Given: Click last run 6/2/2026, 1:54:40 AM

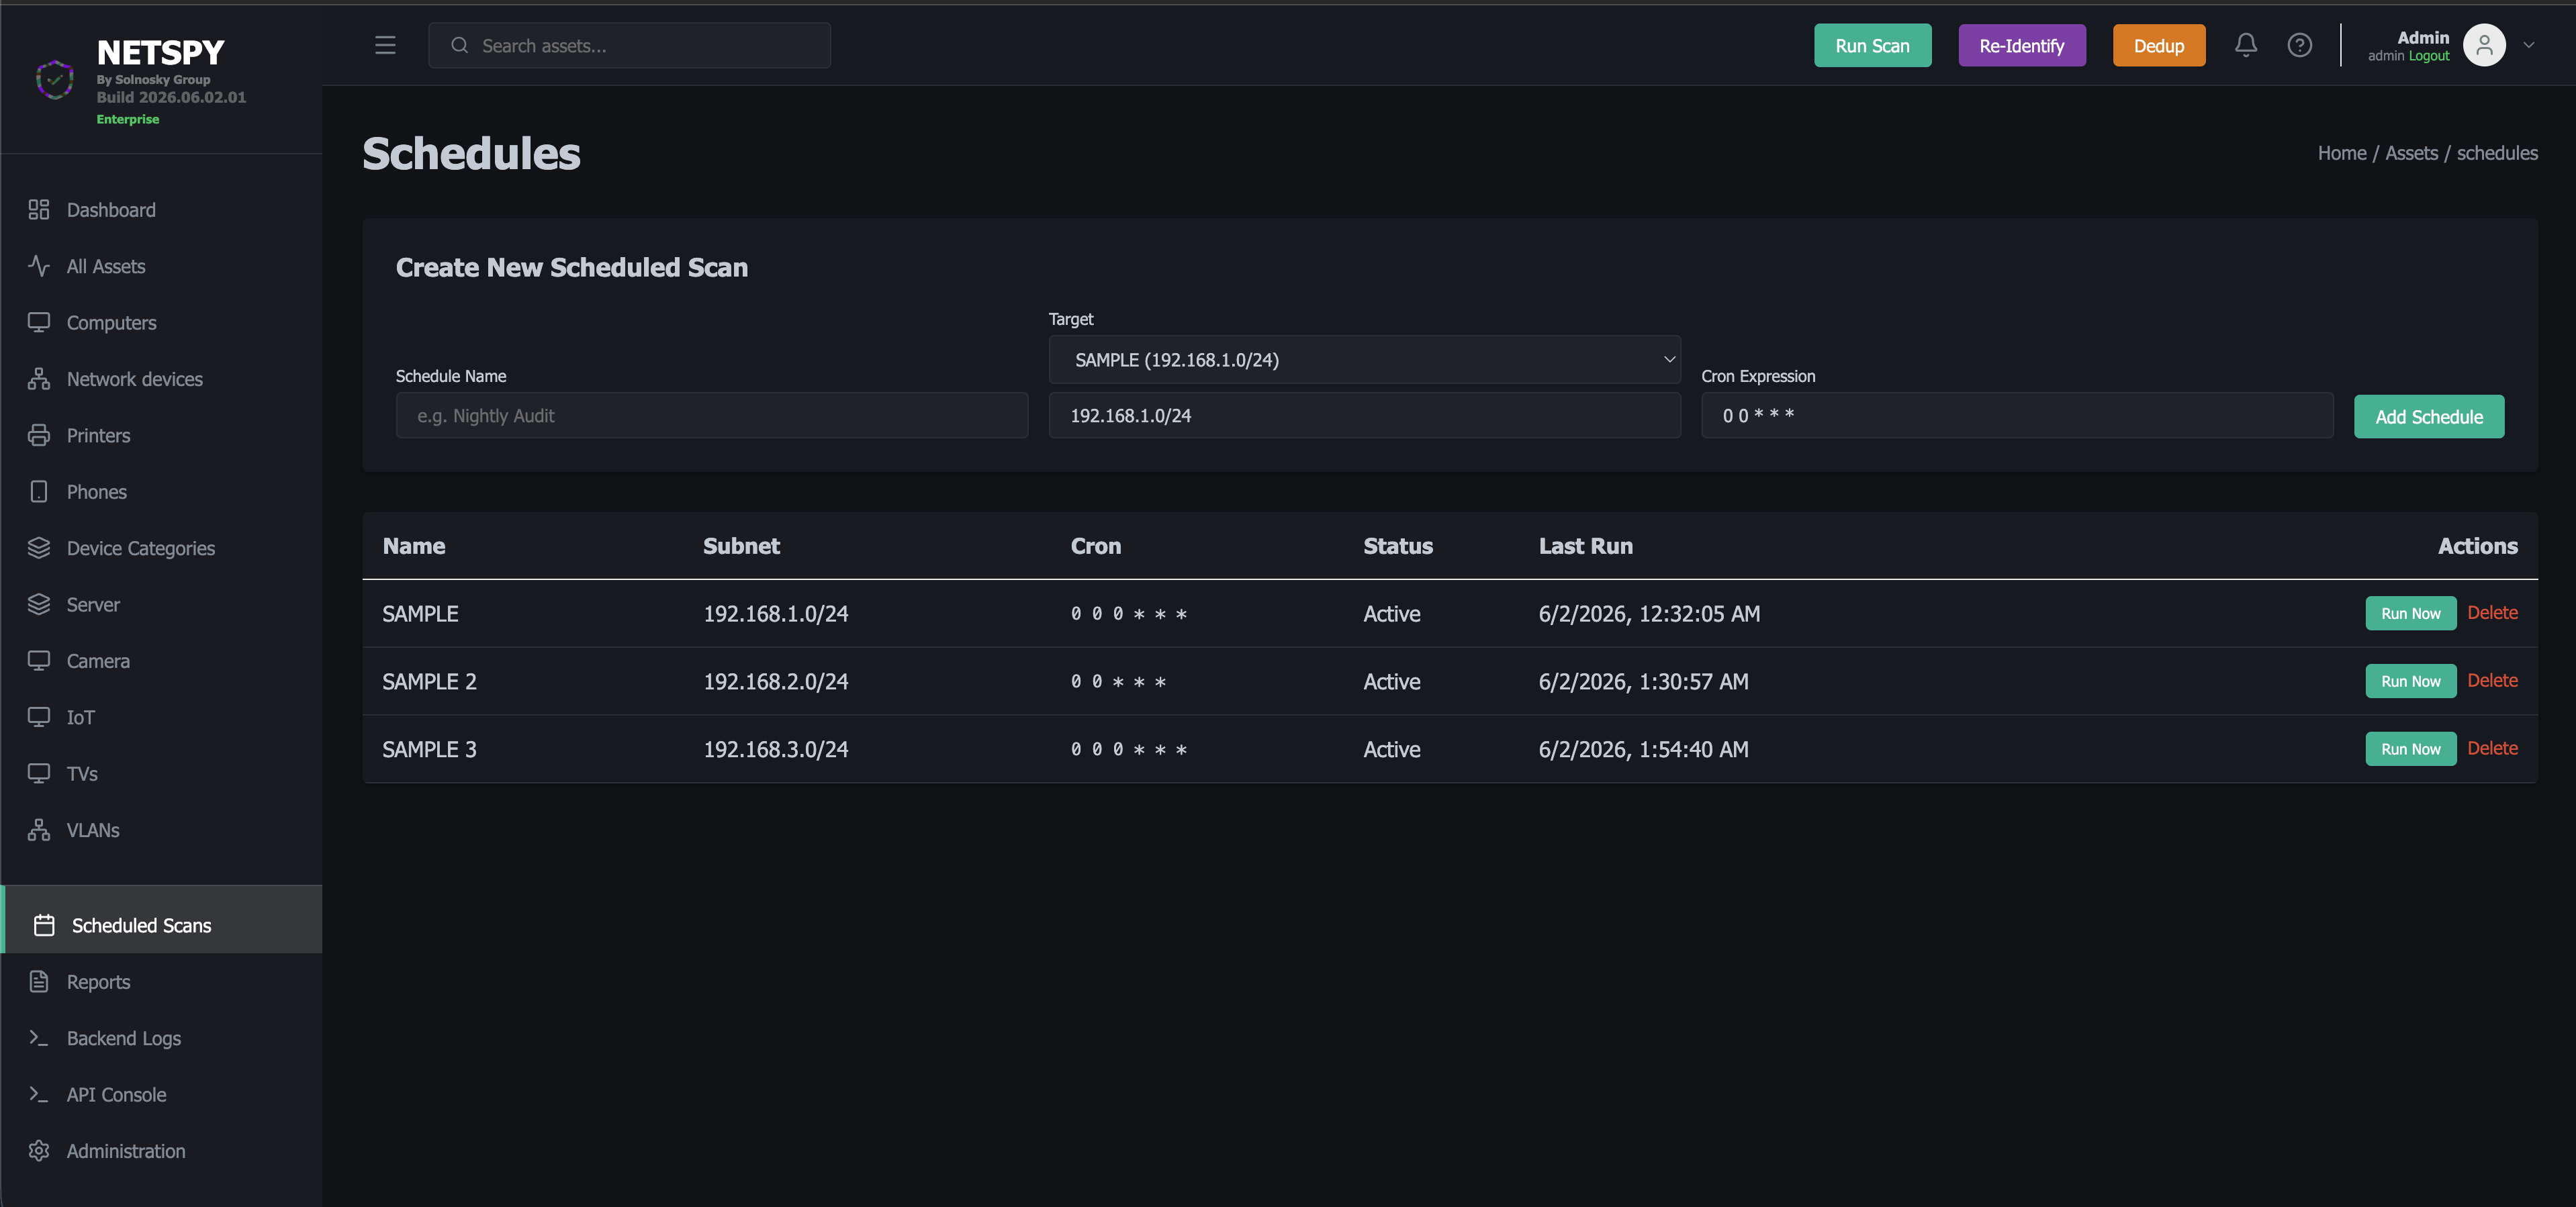Looking at the screenshot, I should coord(1643,749).
